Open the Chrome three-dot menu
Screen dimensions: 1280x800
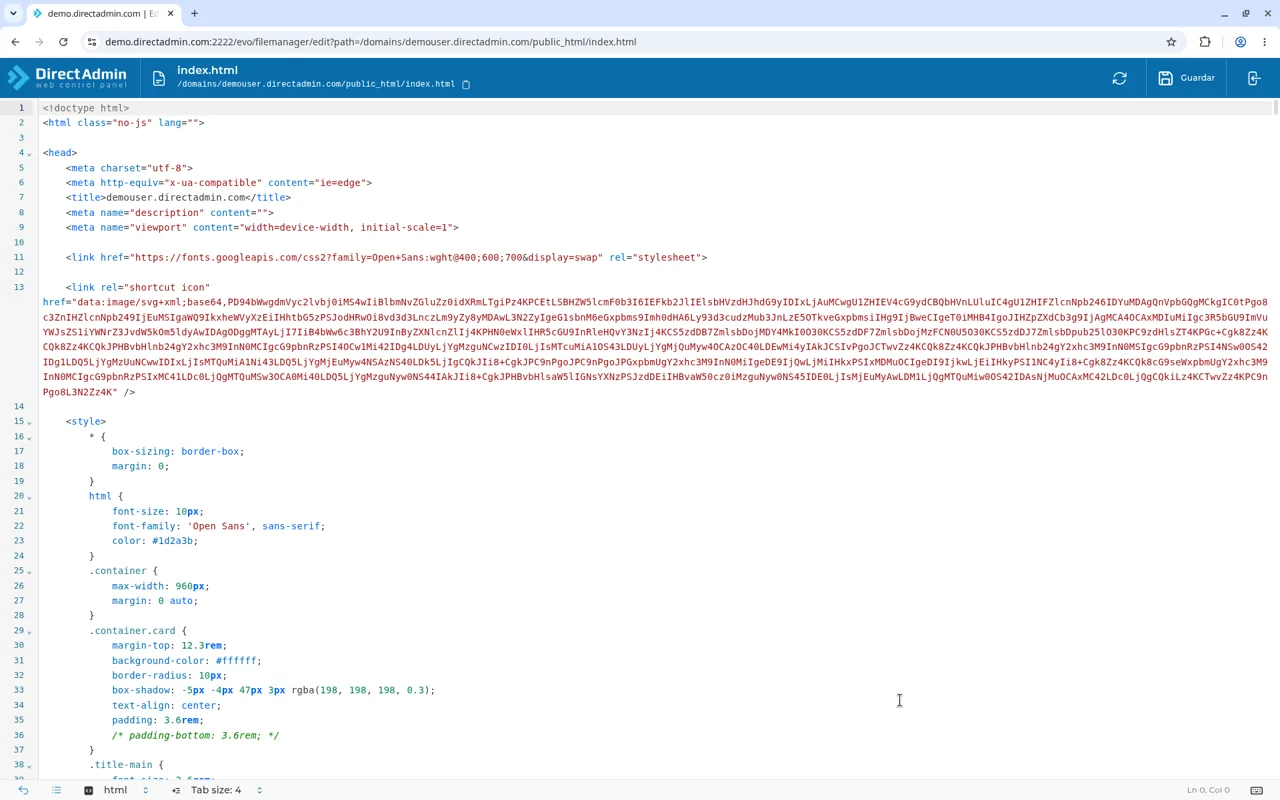(1265, 42)
